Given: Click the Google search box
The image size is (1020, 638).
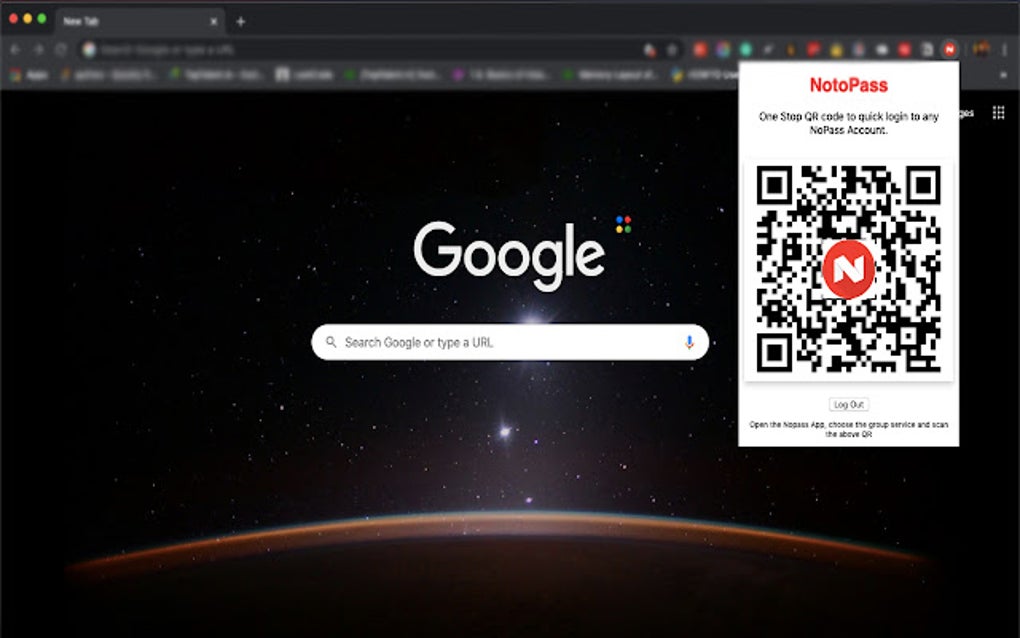Looking at the screenshot, I should pos(510,342).
